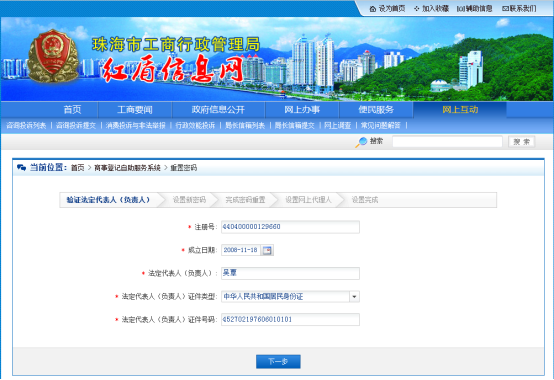Open 局长信箱列表 submenu item
Image resolution: width=554 pixels, height=380 pixels.
click(x=245, y=125)
